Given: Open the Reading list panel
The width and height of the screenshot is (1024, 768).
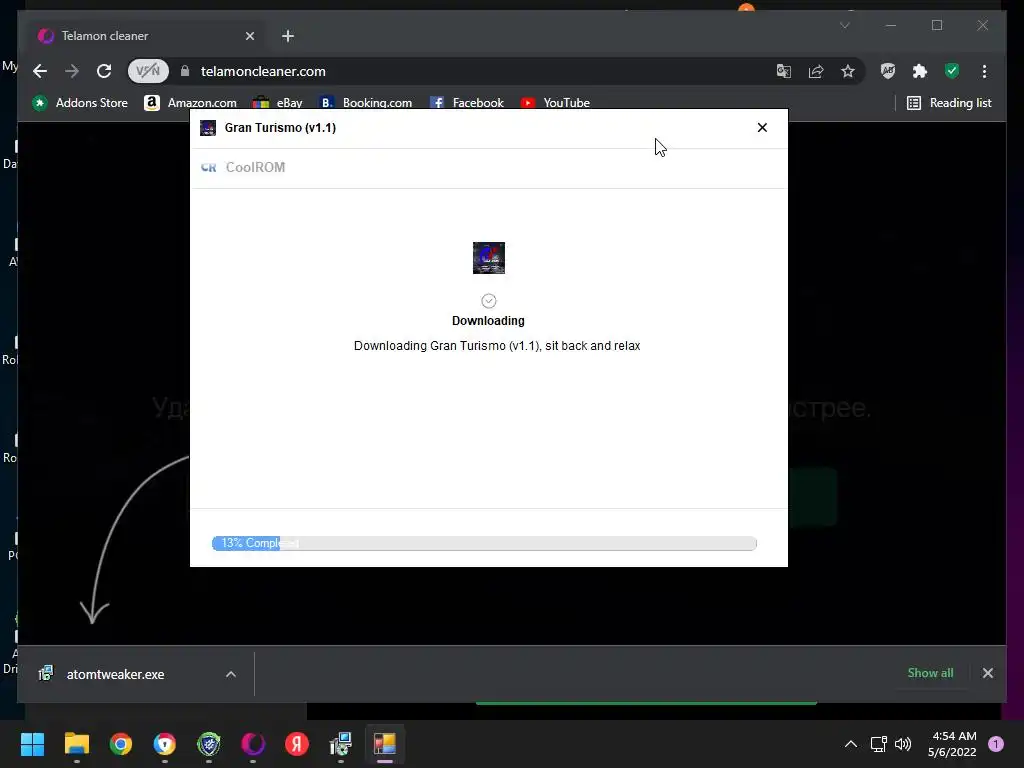Looking at the screenshot, I should pos(950,103).
